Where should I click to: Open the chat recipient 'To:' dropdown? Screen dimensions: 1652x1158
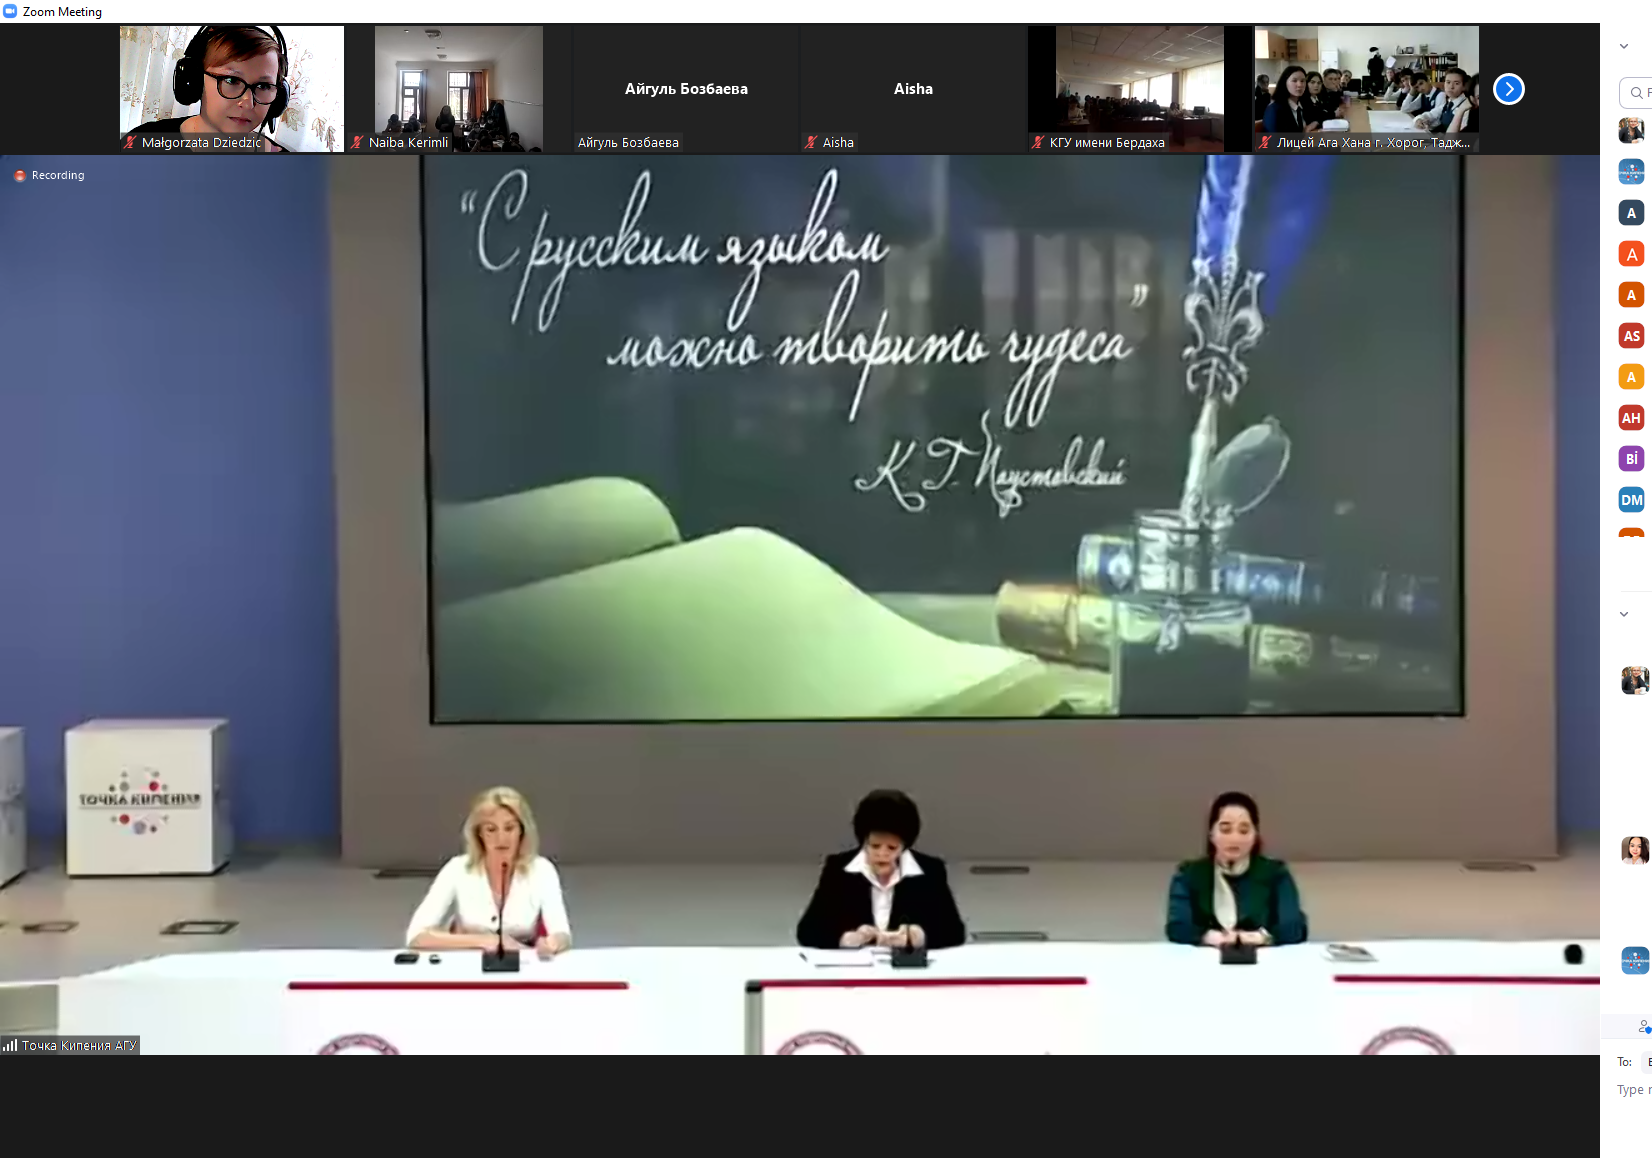(x=1646, y=1062)
